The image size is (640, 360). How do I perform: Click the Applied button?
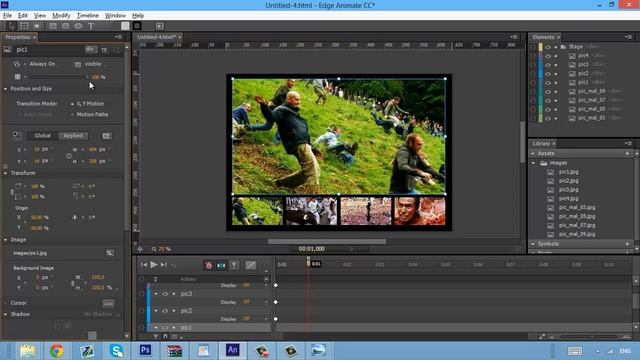click(73, 136)
